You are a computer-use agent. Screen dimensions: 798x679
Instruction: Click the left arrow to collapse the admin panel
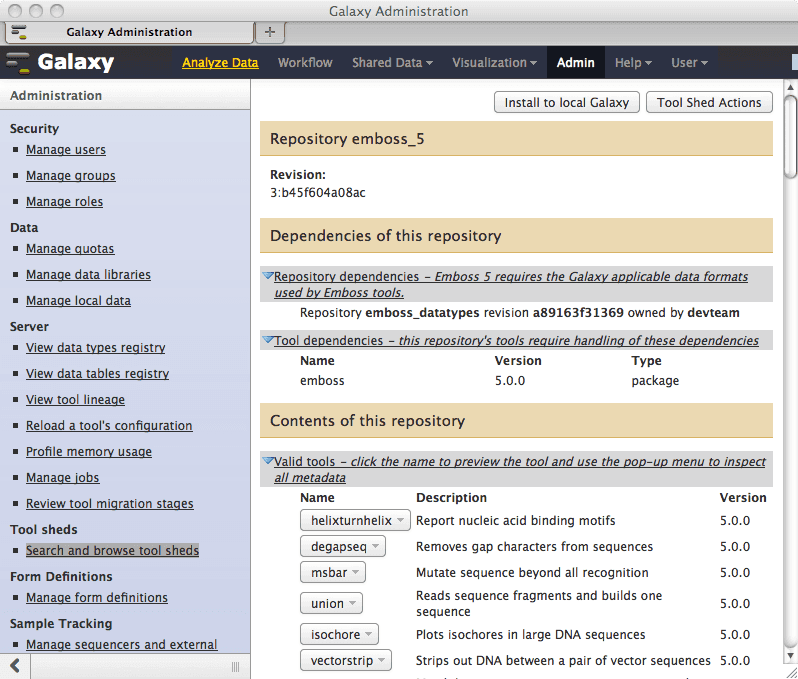point(15,666)
